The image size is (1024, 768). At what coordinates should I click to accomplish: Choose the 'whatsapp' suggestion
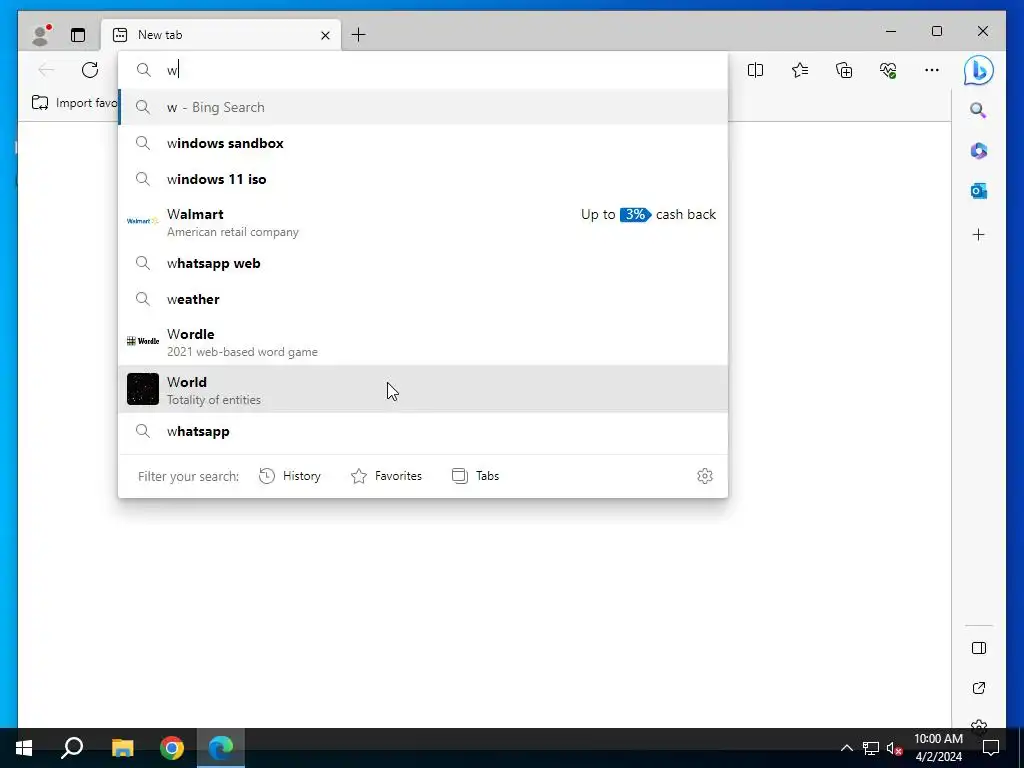(423, 431)
